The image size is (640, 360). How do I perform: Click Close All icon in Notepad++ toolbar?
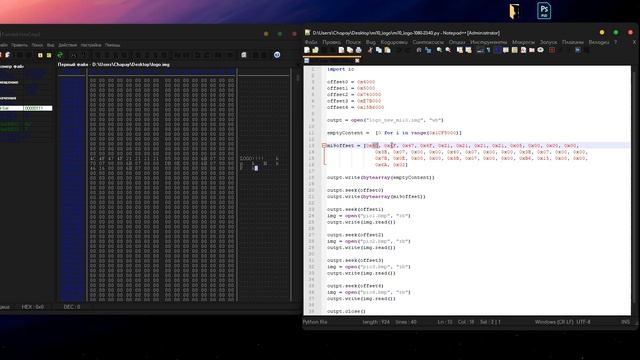pyautogui.click(x=350, y=50)
